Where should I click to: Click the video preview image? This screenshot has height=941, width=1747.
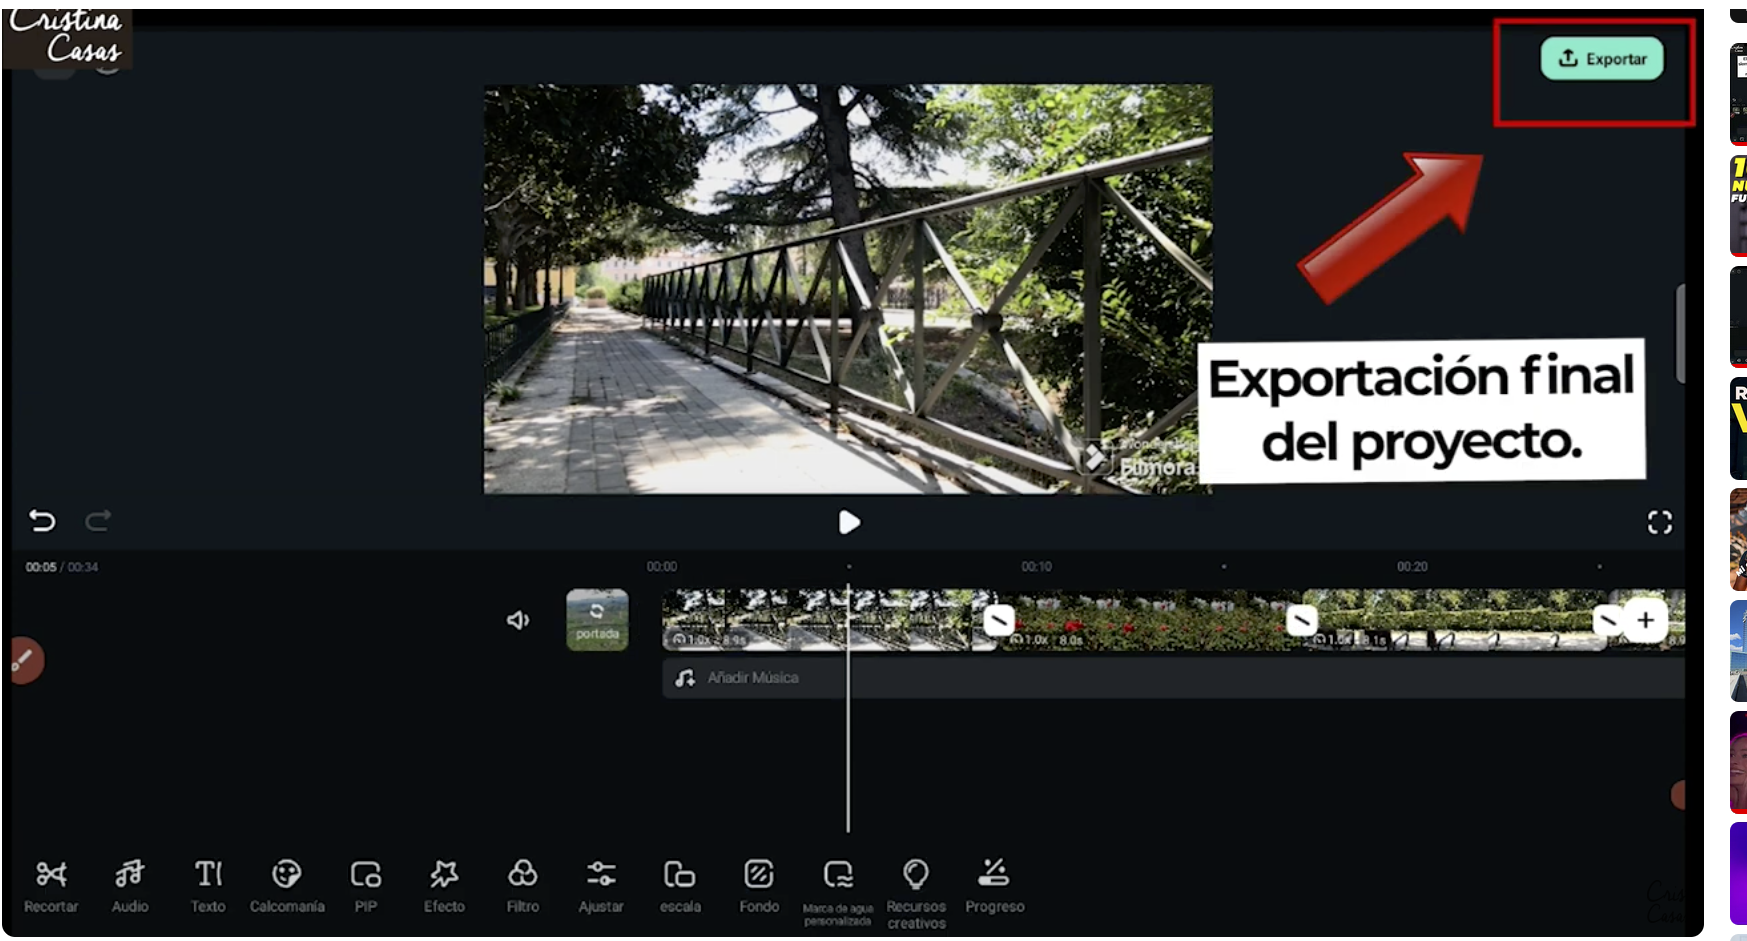point(848,289)
